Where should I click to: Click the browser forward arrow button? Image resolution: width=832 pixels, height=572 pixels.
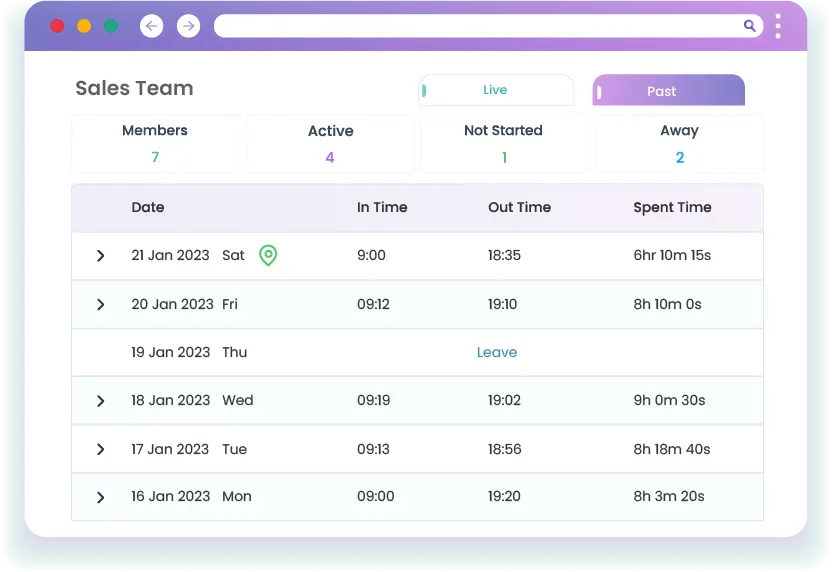[188, 26]
